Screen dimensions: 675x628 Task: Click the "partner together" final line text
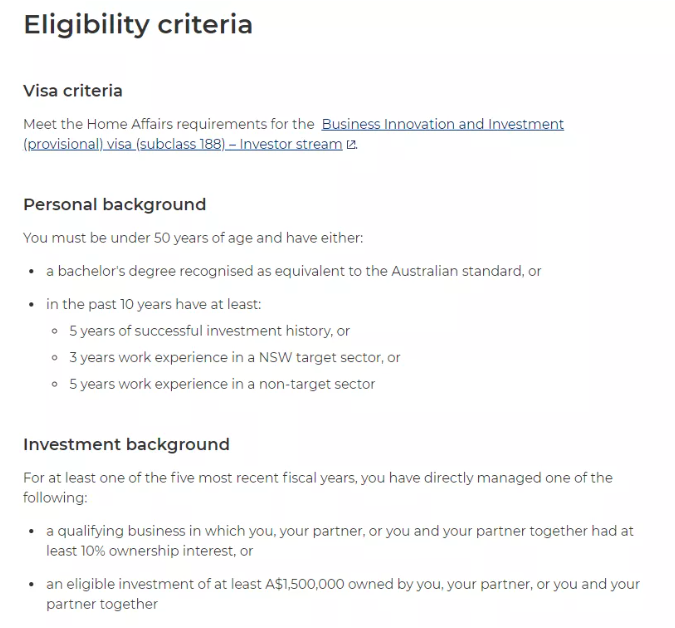[x=101, y=604]
